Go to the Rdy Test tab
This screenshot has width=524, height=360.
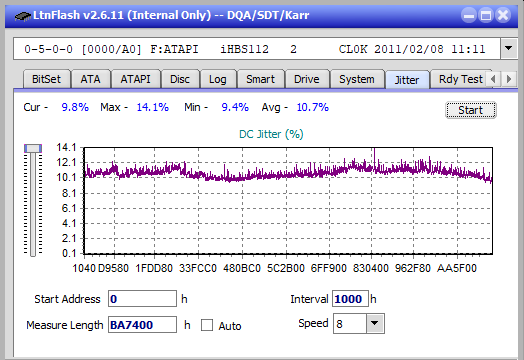pos(461,79)
